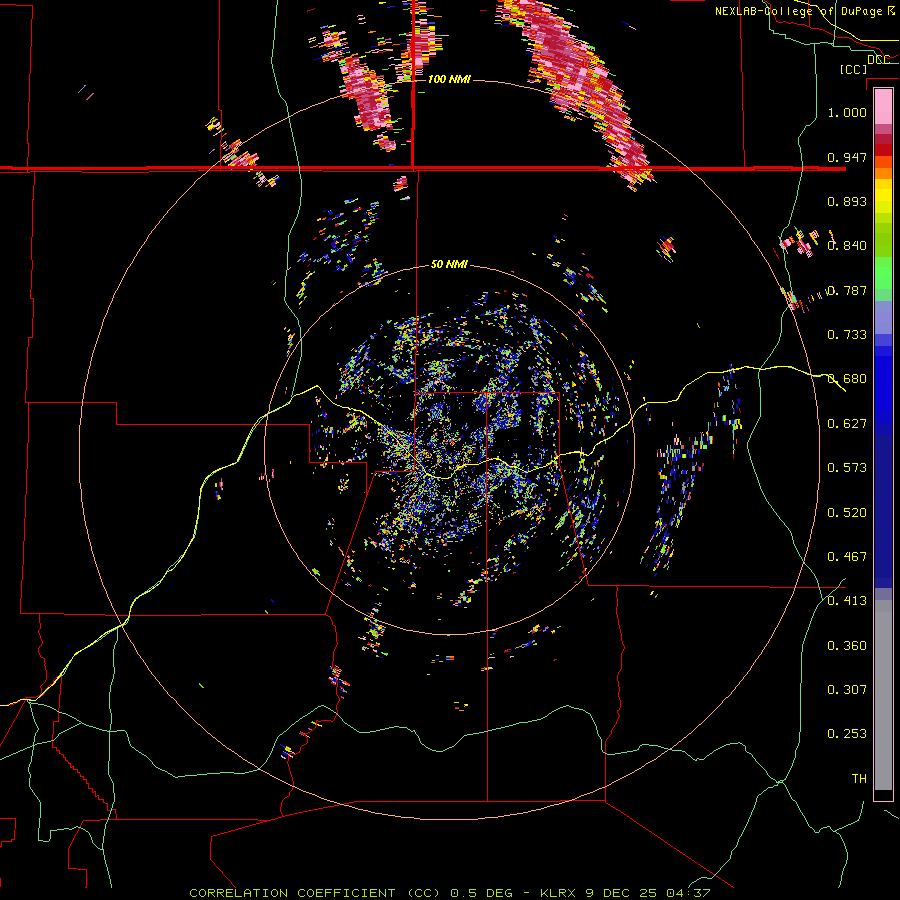Select the 0.520 scale label
This screenshot has width=900, height=900.
847,513
